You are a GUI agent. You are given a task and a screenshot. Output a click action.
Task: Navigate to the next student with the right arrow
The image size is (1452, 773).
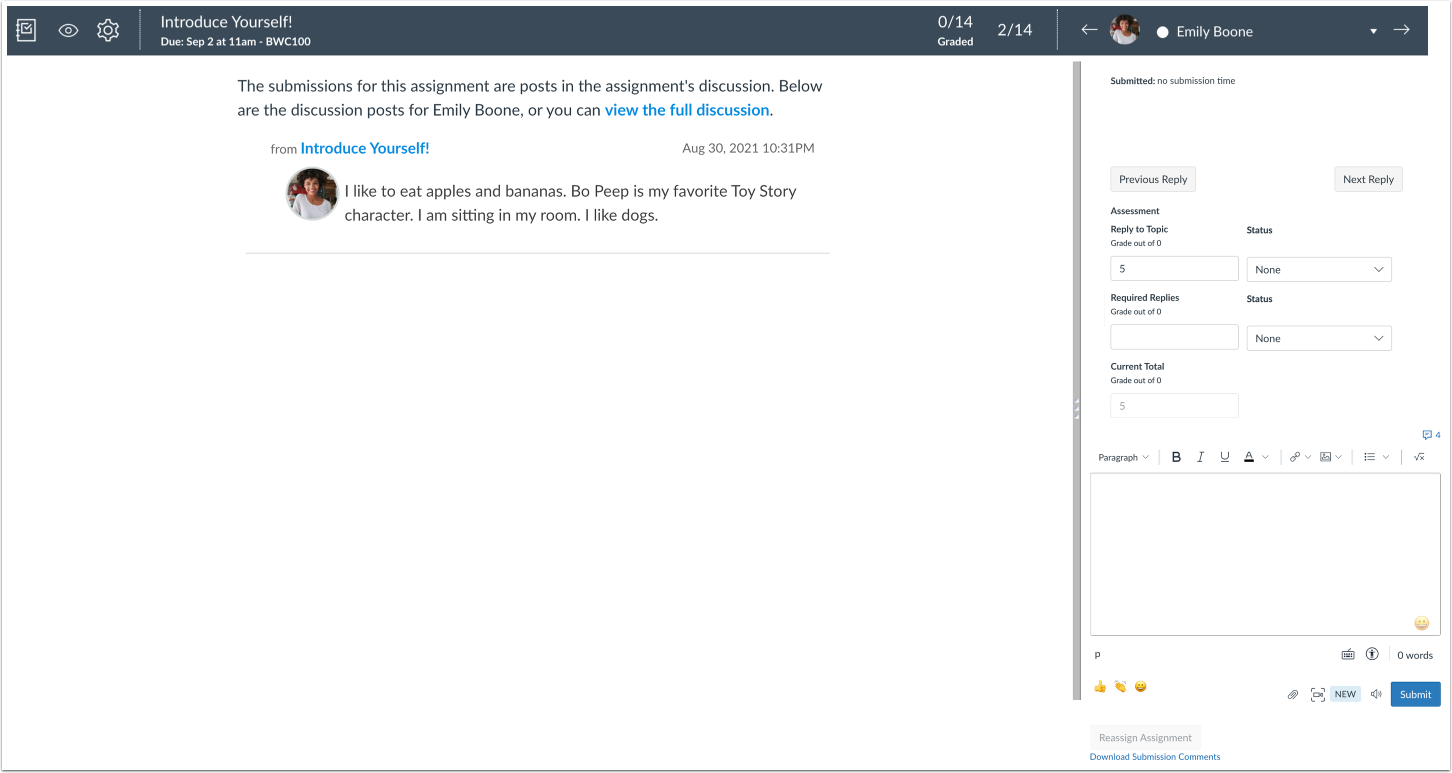(1402, 30)
